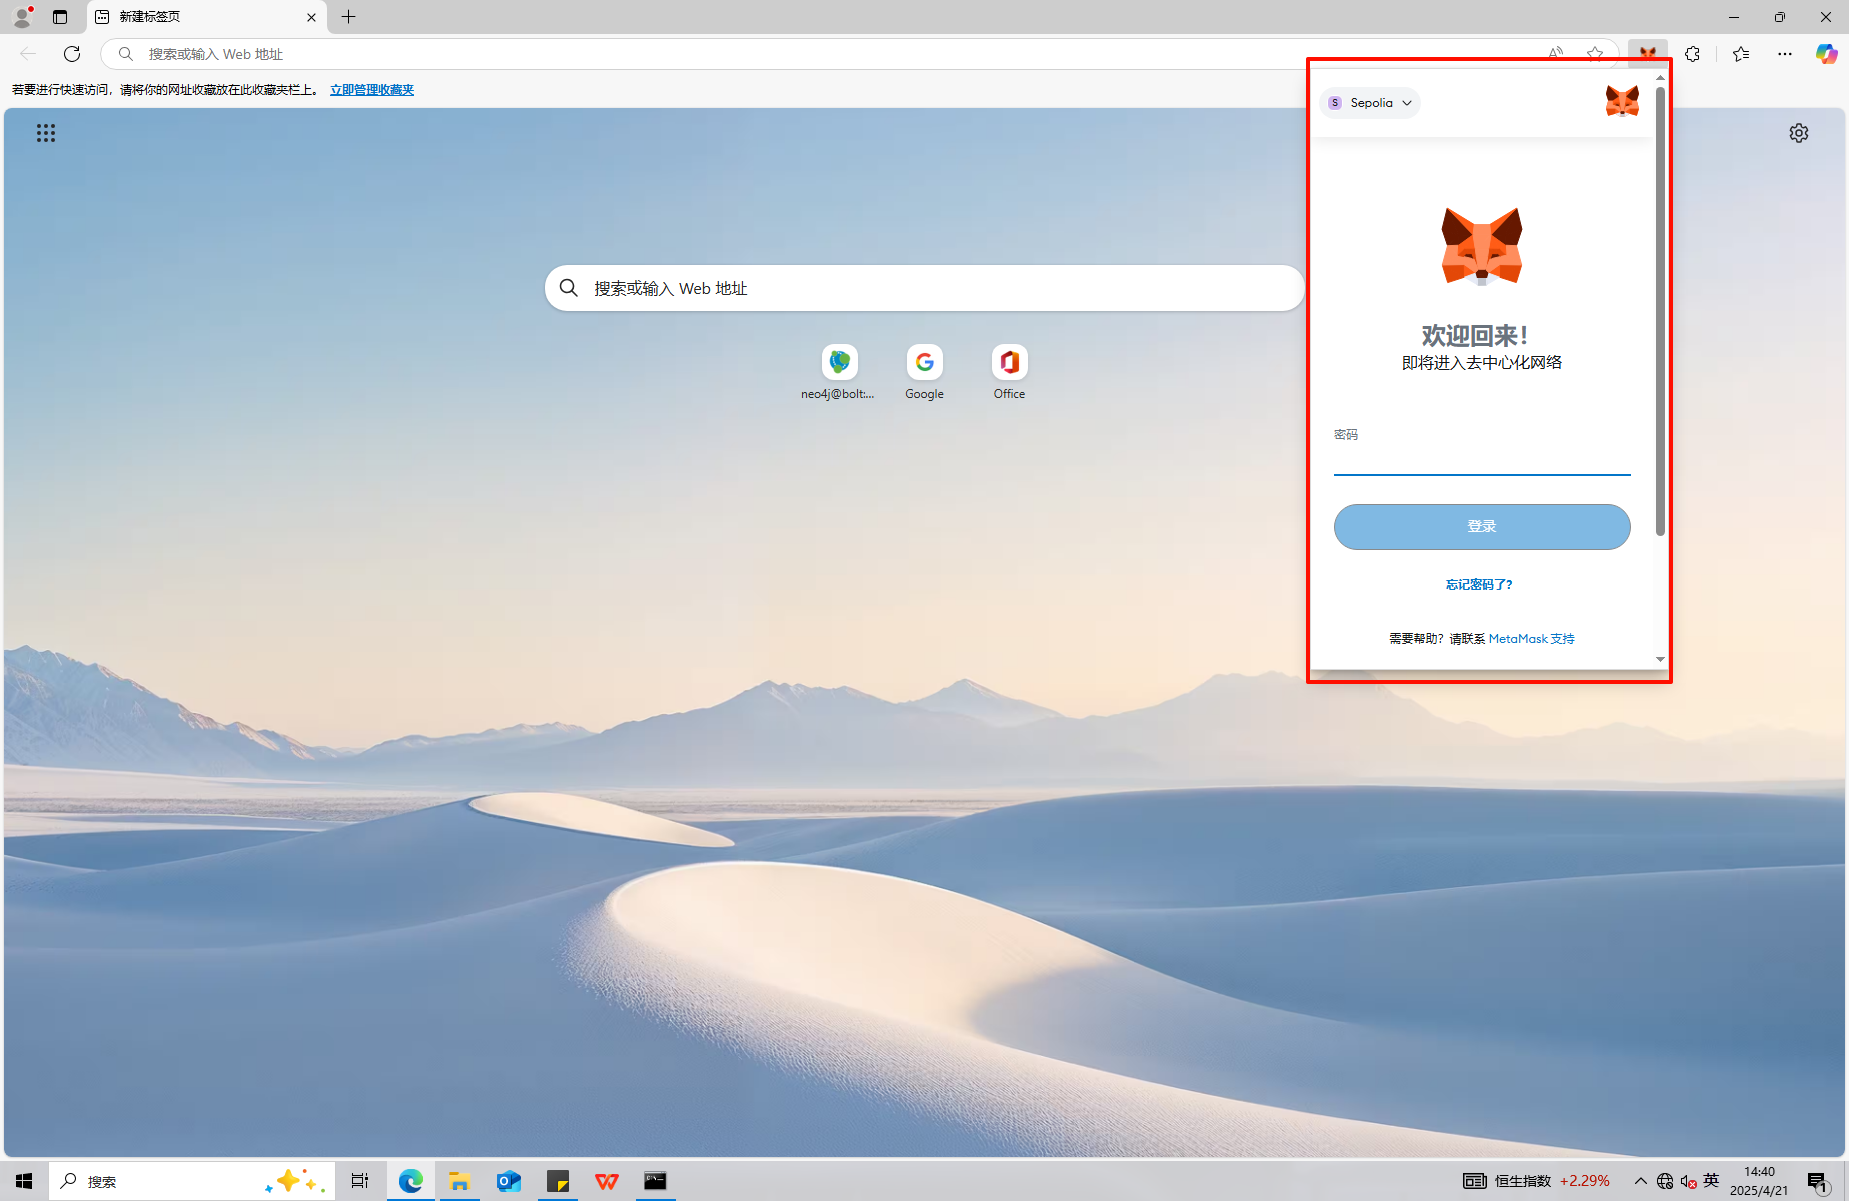Expand the Sepolia network dropdown
The image size is (1849, 1201).
pos(1370,103)
